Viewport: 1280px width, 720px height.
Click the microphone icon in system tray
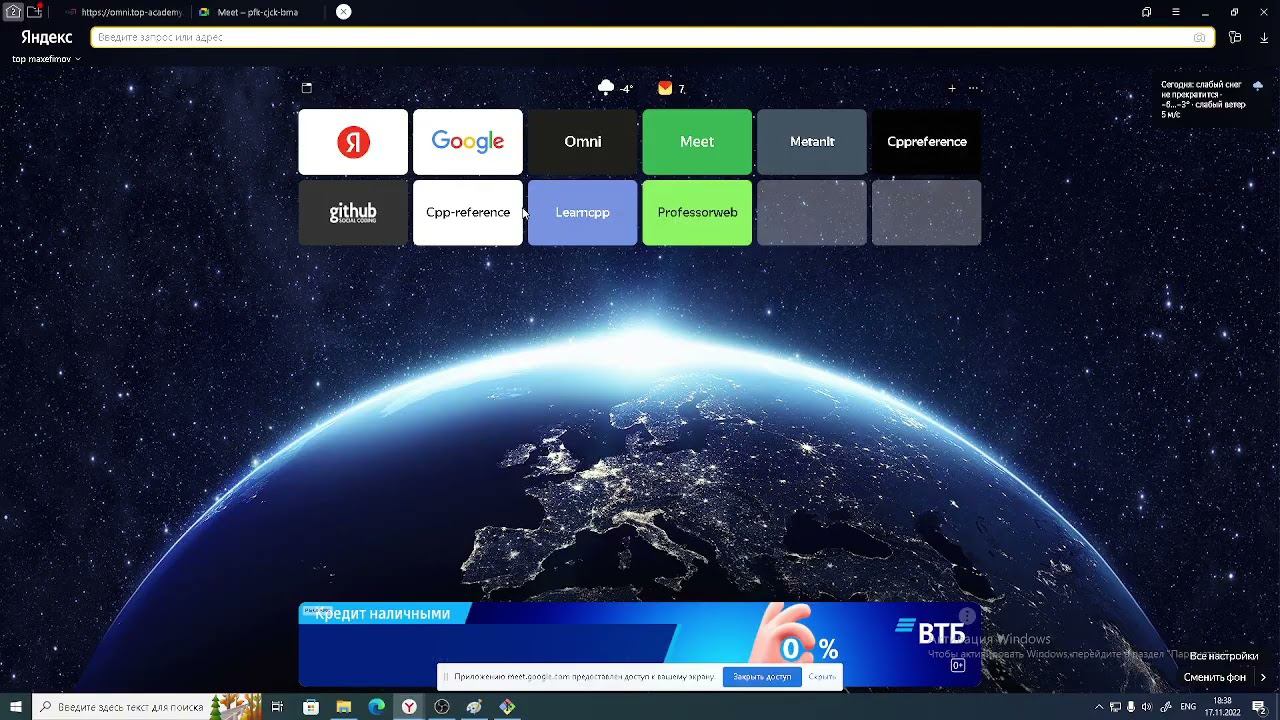pos(1131,707)
